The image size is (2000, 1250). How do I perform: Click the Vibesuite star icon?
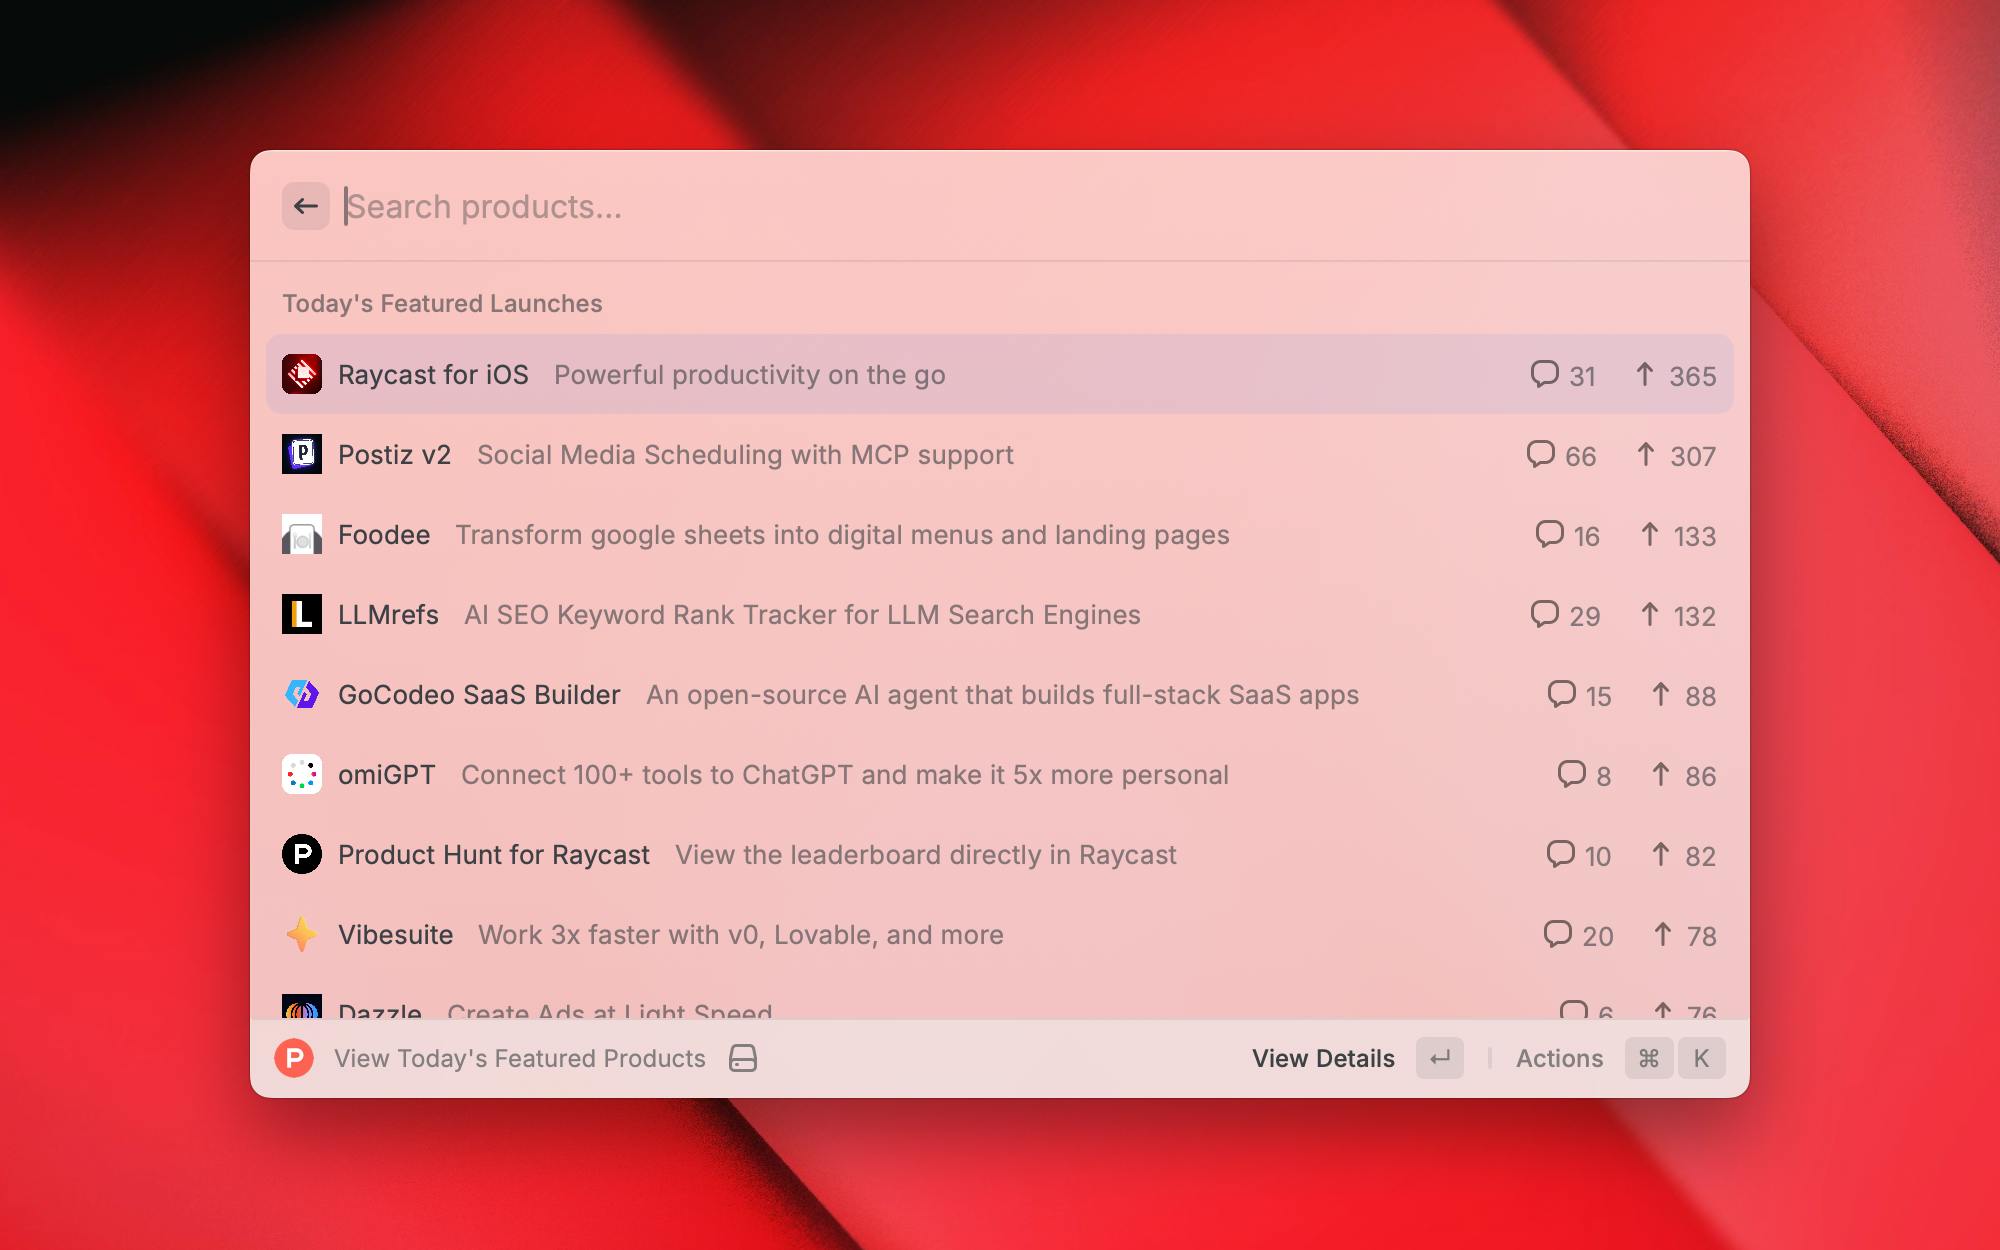(x=302, y=934)
